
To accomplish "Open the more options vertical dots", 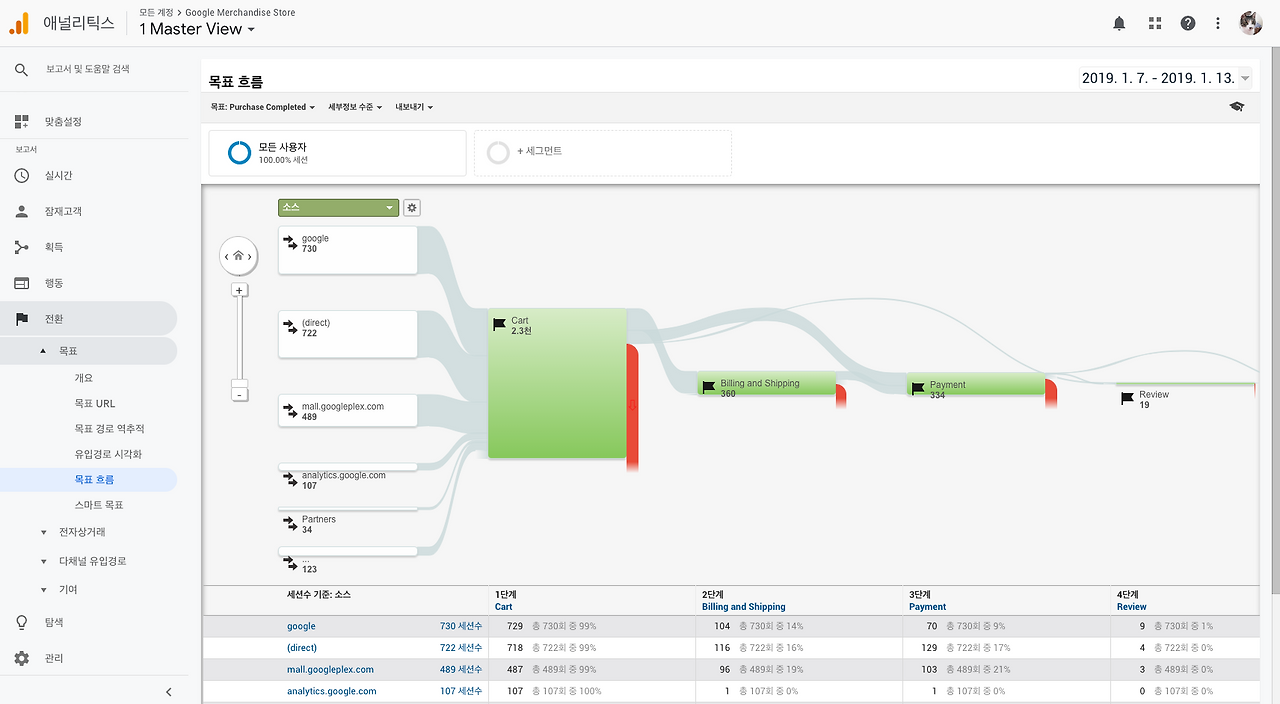I will click(x=1218, y=23).
